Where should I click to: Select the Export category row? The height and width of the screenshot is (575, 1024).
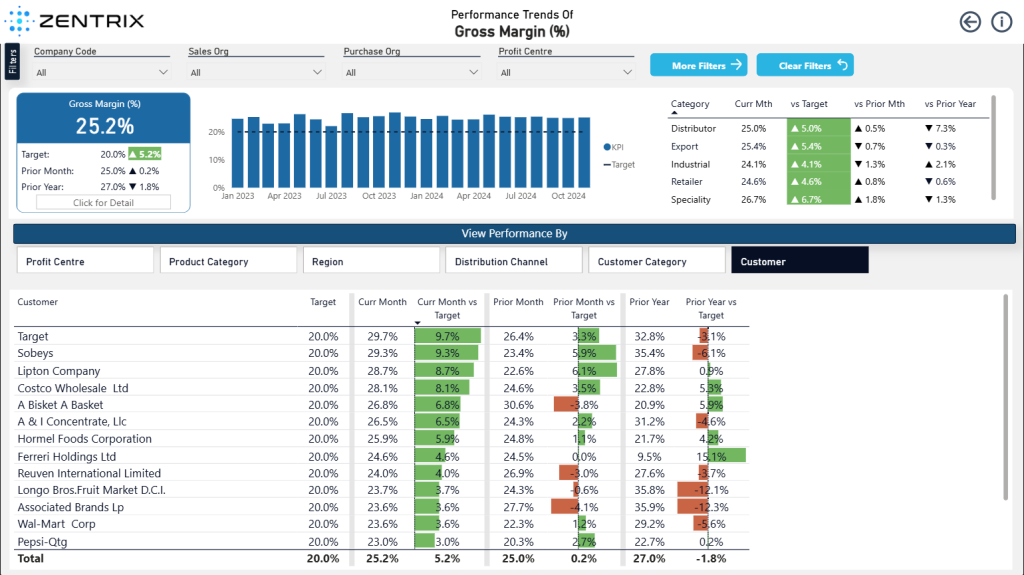pyautogui.click(x=827, y=146)
